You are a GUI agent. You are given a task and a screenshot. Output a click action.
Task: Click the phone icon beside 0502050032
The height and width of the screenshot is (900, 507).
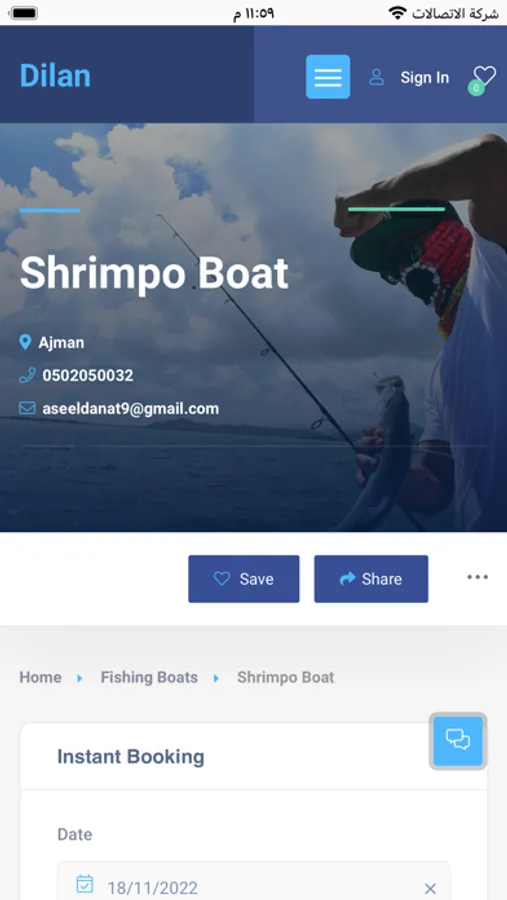pyautogui.click(x=27, y=375)
